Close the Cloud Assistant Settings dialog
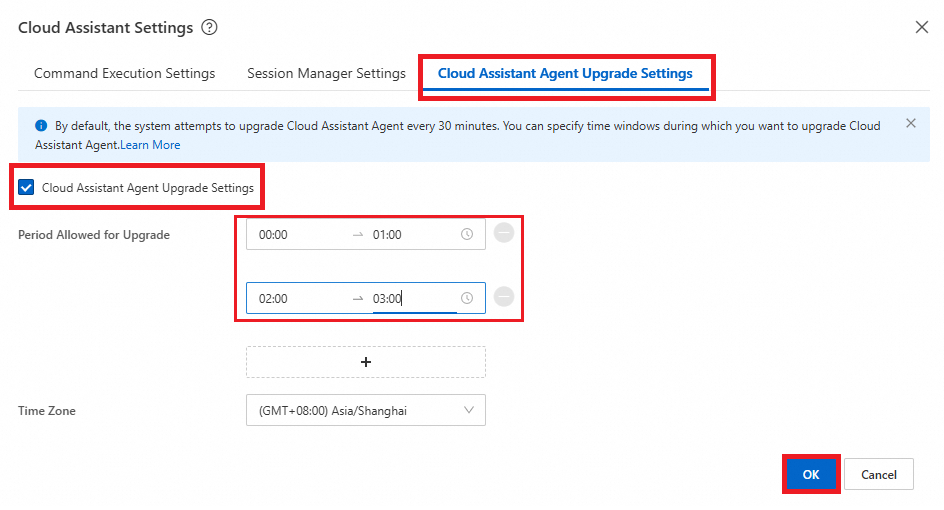 click(921, 27)
